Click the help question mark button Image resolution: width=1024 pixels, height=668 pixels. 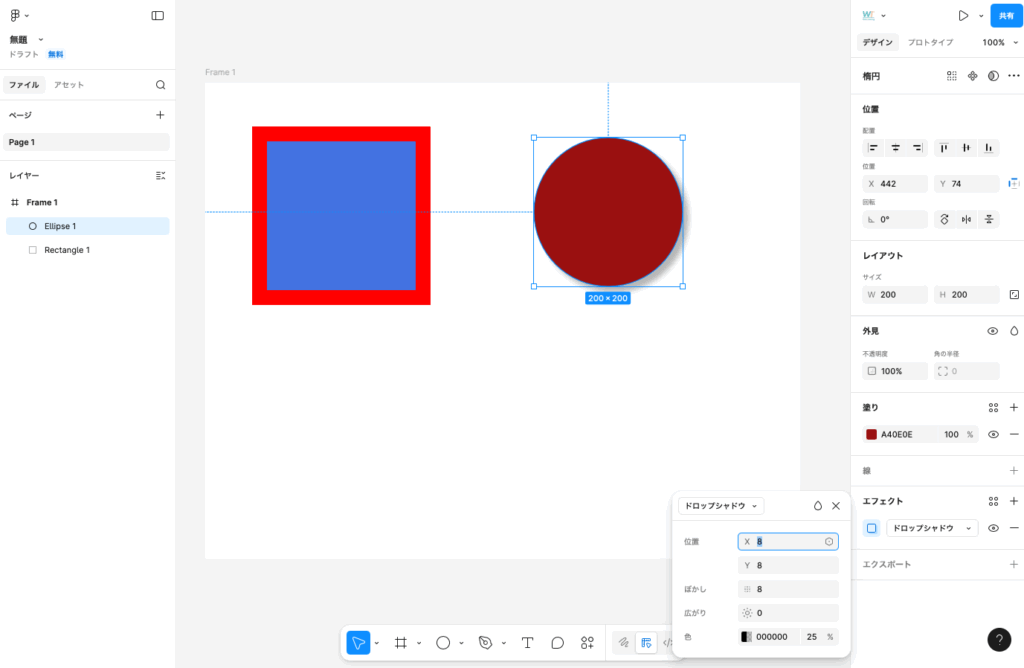click(999, 640)
